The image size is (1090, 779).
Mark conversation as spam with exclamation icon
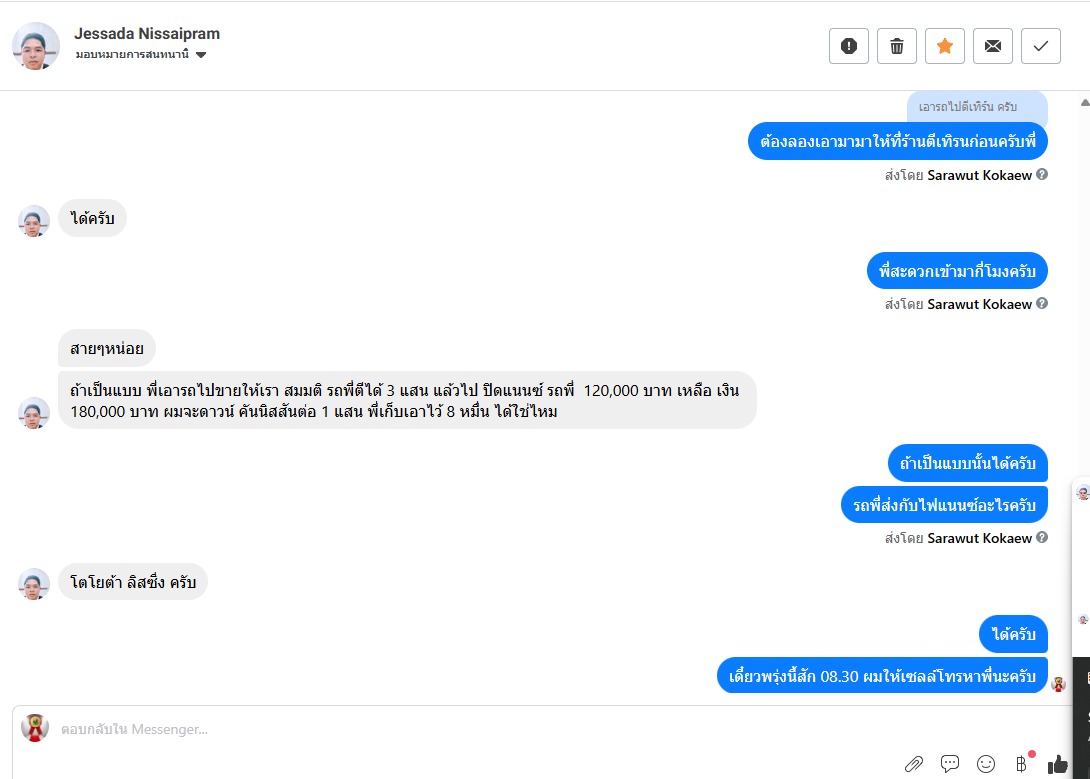point(849,46)
